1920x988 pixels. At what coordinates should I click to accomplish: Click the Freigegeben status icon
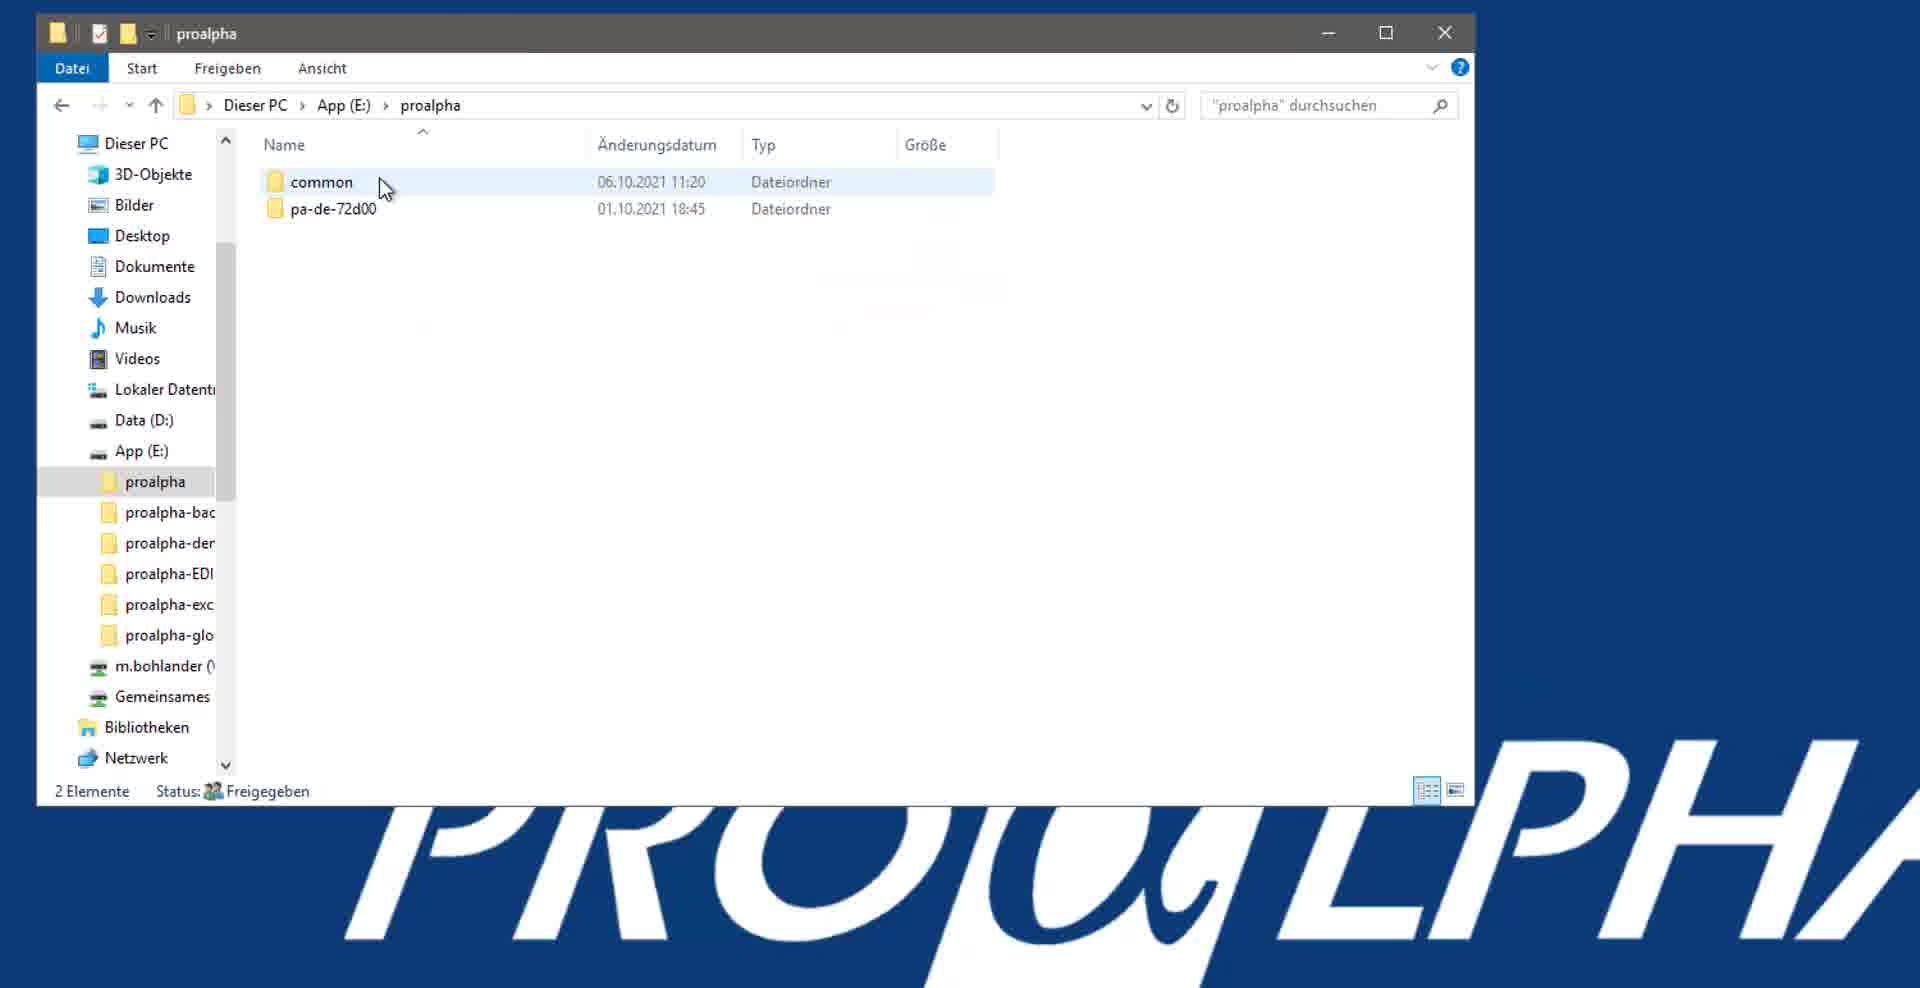[213, 791]
